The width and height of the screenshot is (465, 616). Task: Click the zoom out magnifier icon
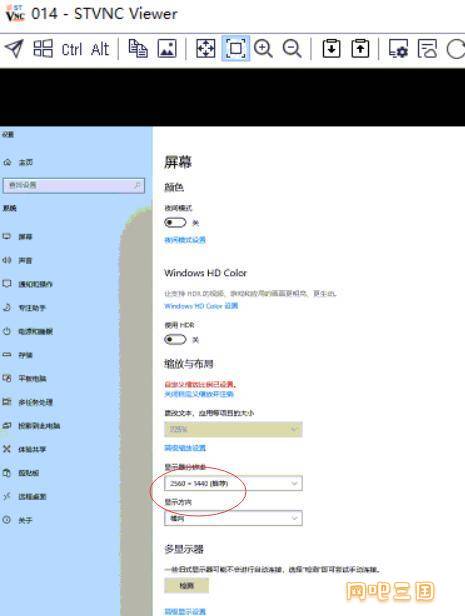[292, 49]
